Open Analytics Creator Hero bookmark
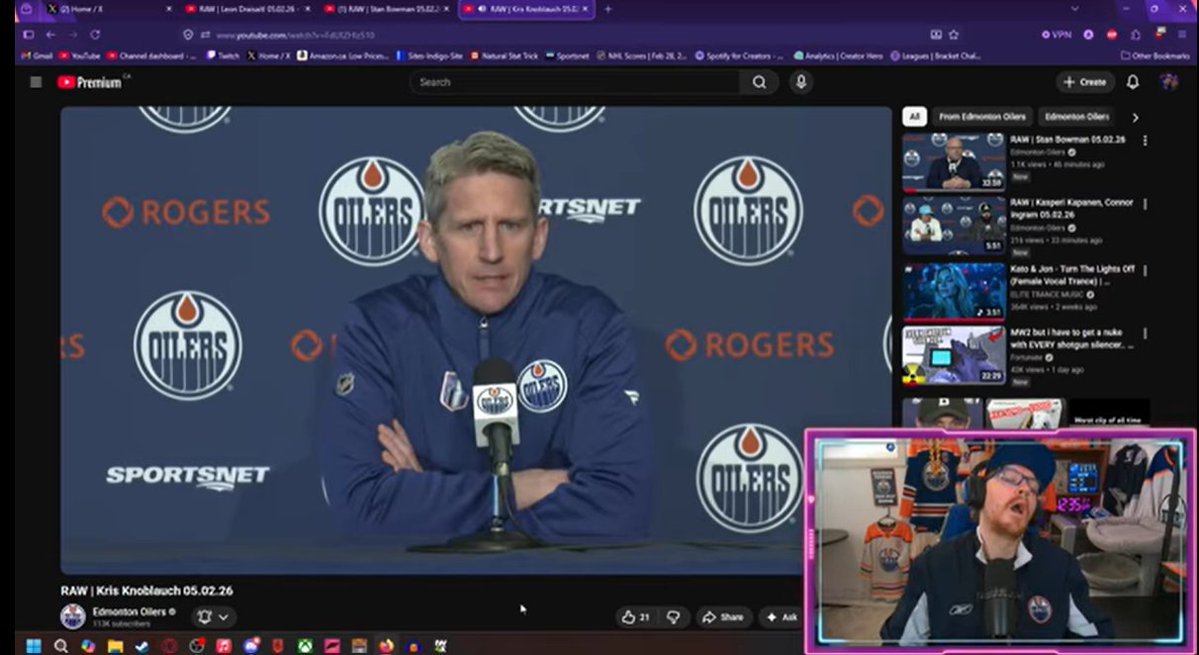This screenshot has height=655, width=1199. tap(838, 56)
